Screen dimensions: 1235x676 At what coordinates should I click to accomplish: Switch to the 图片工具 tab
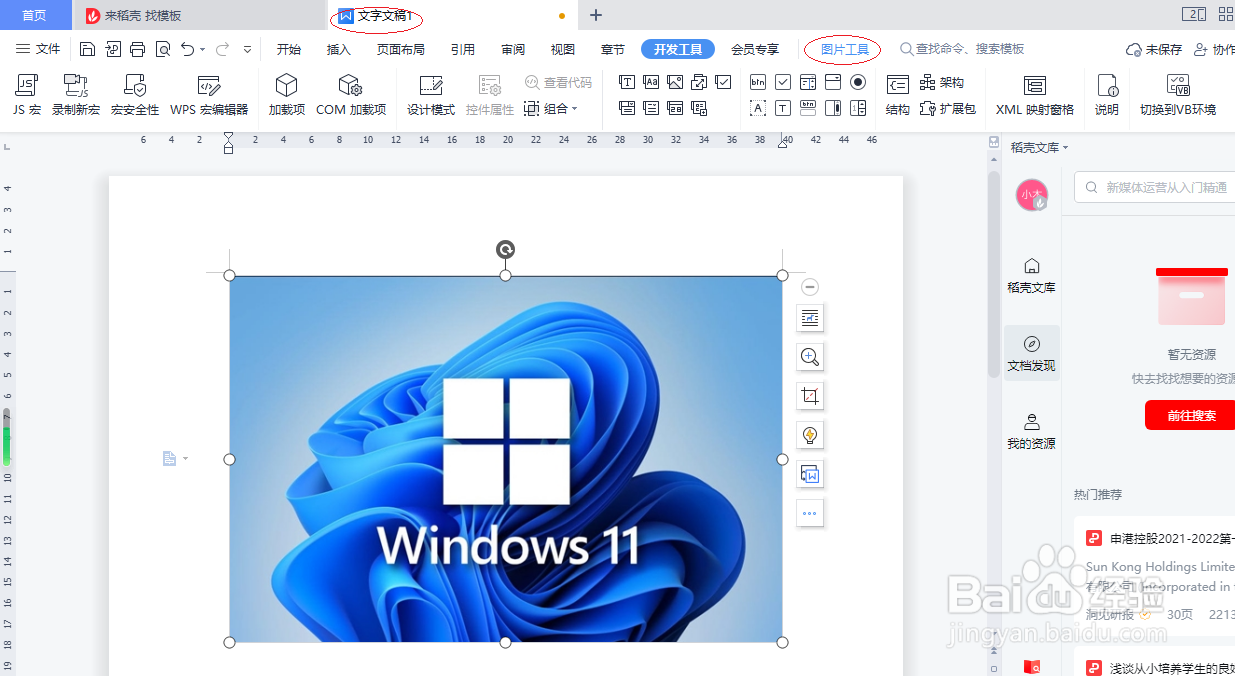[844, 49]
